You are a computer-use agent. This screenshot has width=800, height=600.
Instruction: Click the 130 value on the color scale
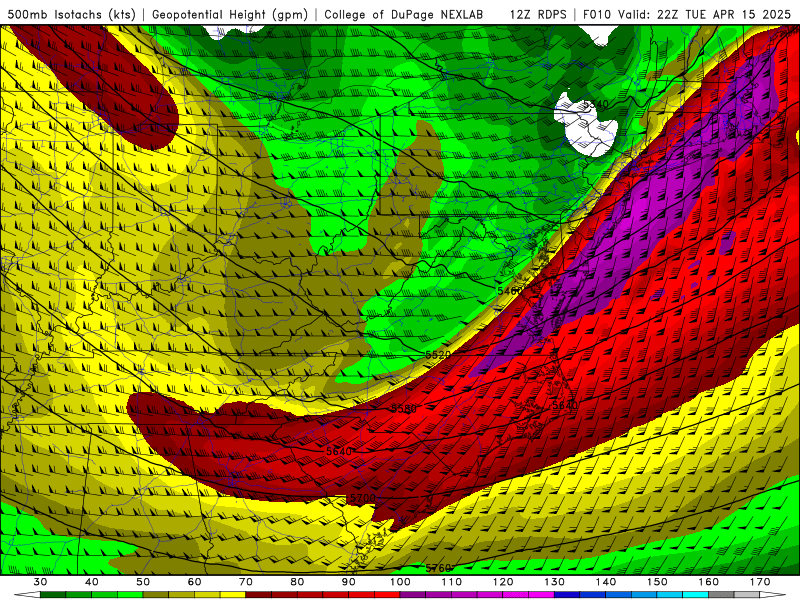pos(555,582)
